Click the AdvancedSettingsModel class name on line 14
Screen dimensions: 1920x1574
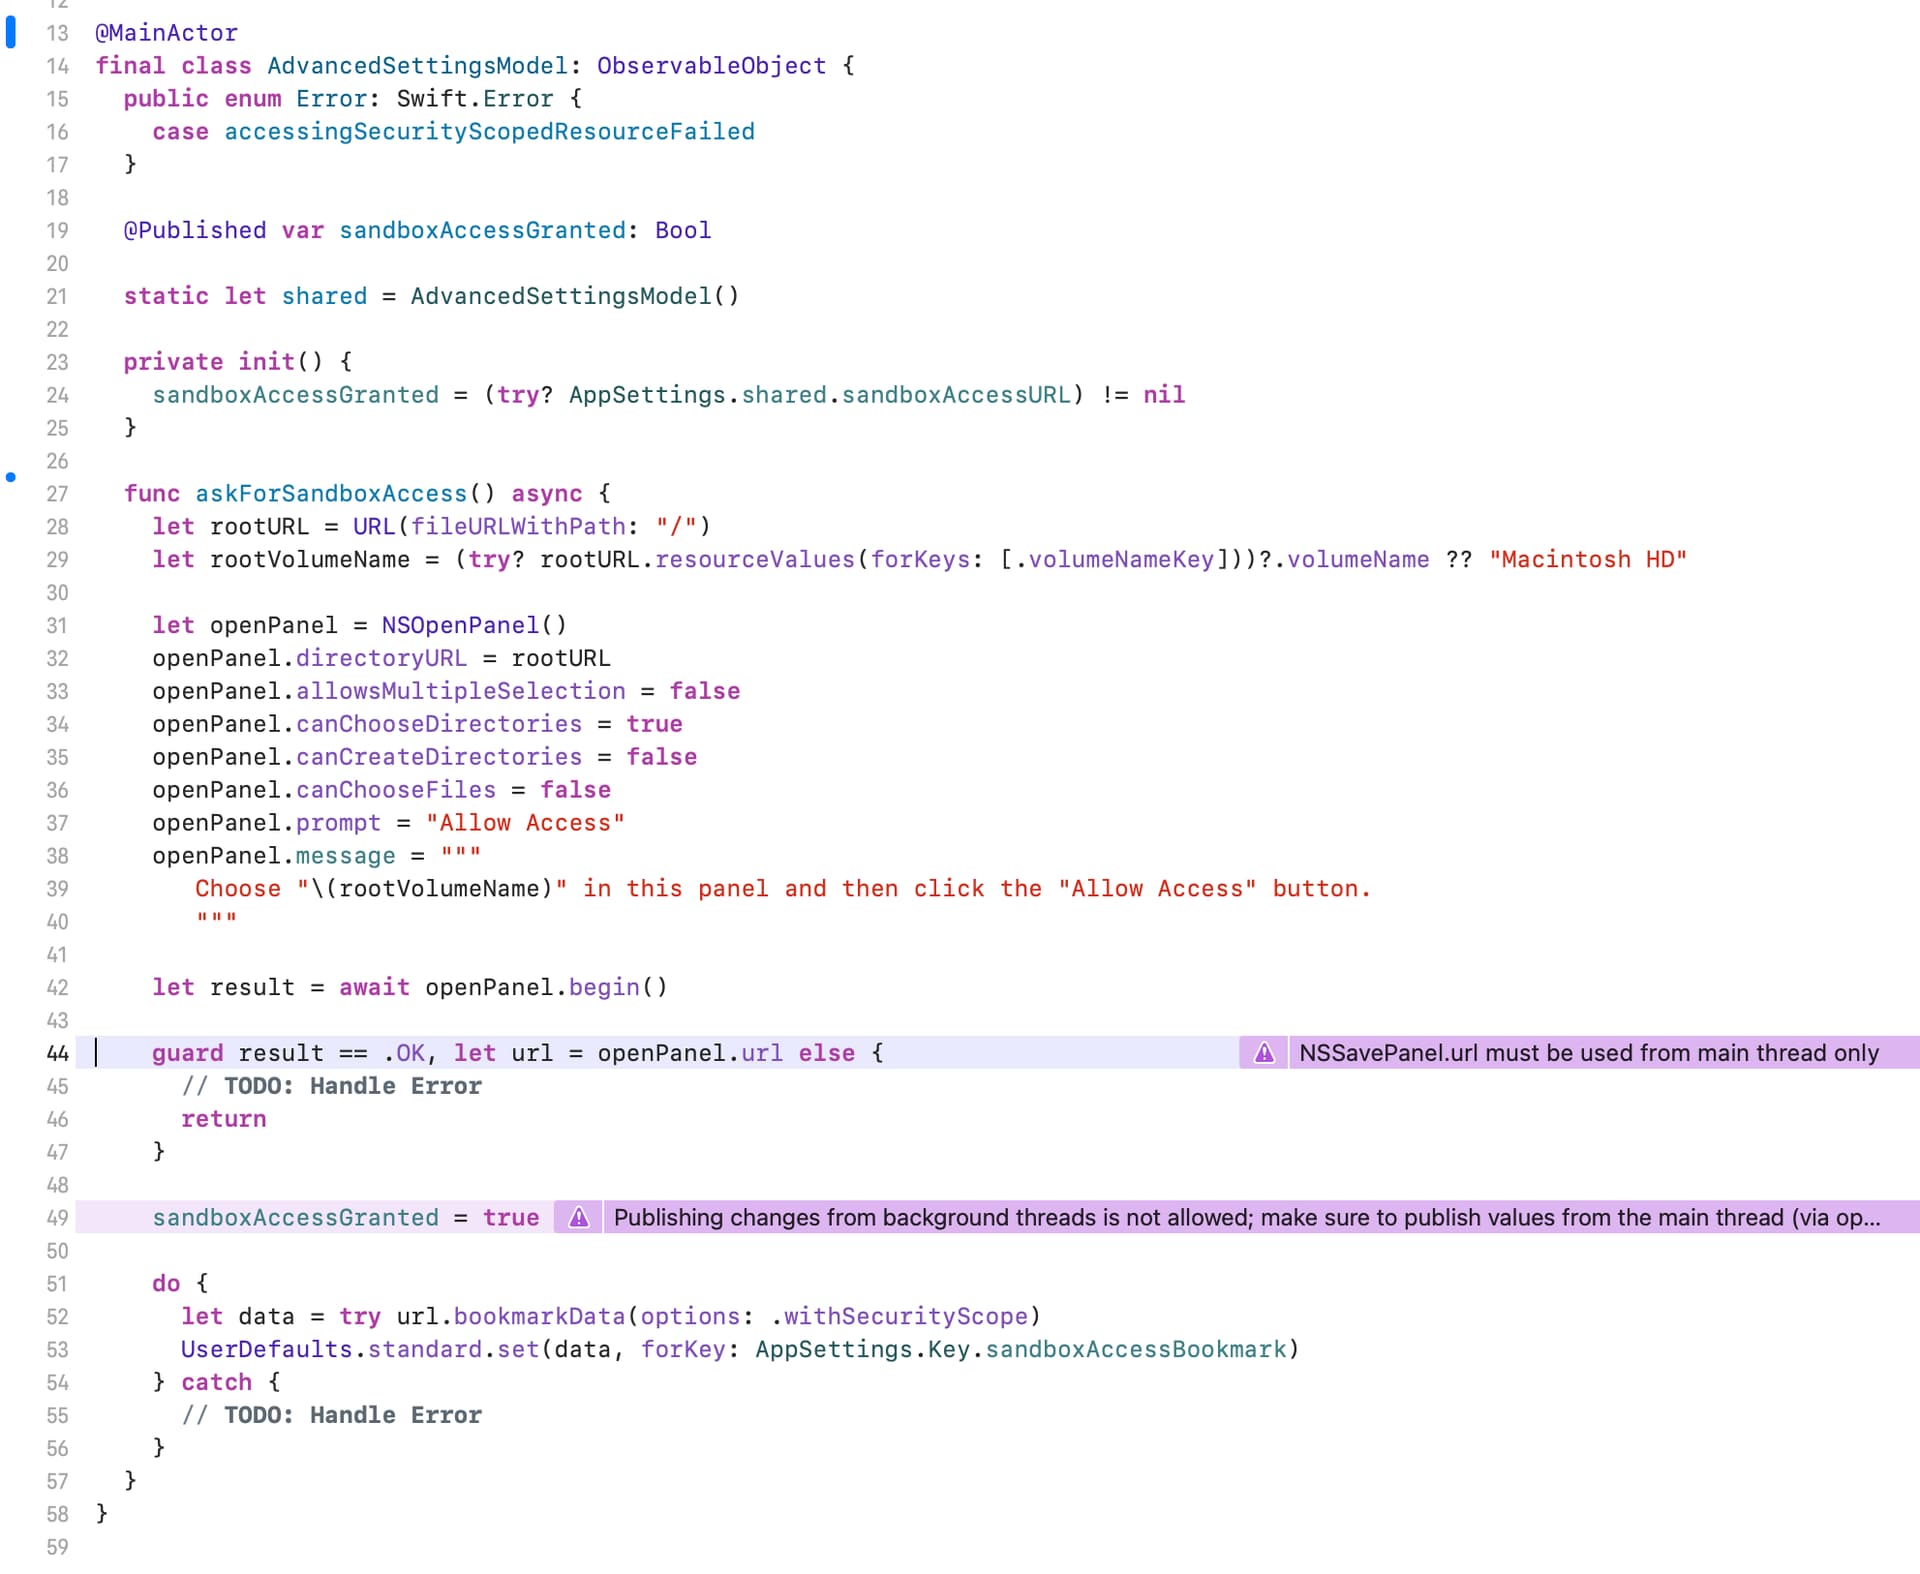click(x=417, y=66)
